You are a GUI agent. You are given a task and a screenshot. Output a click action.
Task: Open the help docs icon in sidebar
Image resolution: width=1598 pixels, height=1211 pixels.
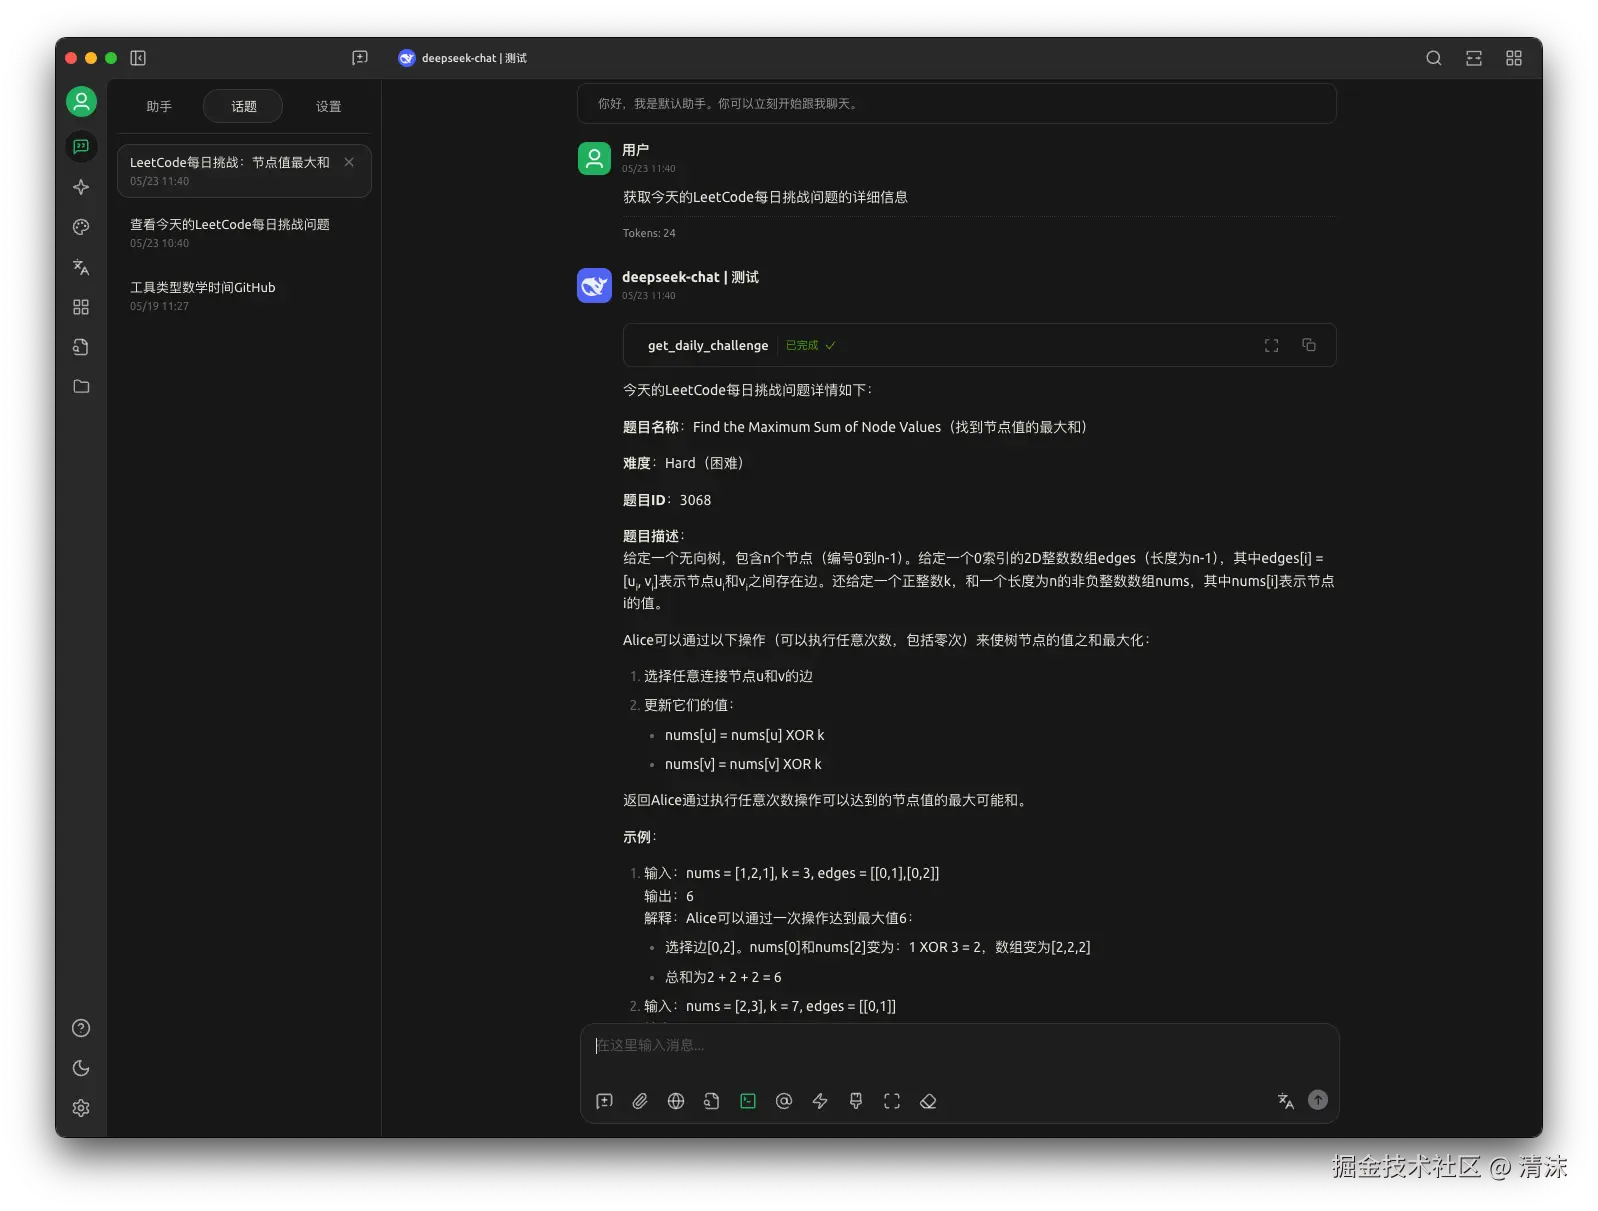coord(81,1028)
